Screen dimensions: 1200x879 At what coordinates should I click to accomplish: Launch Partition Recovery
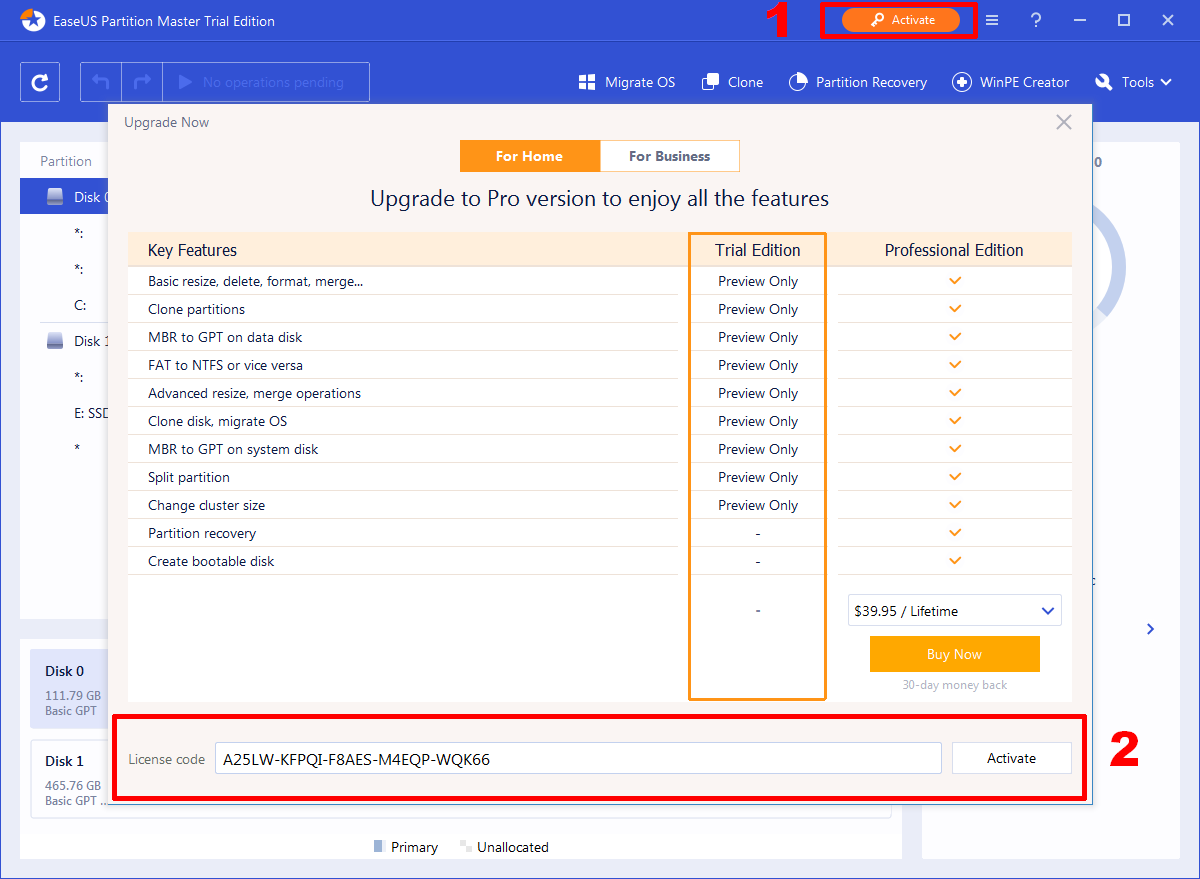(x=858, y=82)
